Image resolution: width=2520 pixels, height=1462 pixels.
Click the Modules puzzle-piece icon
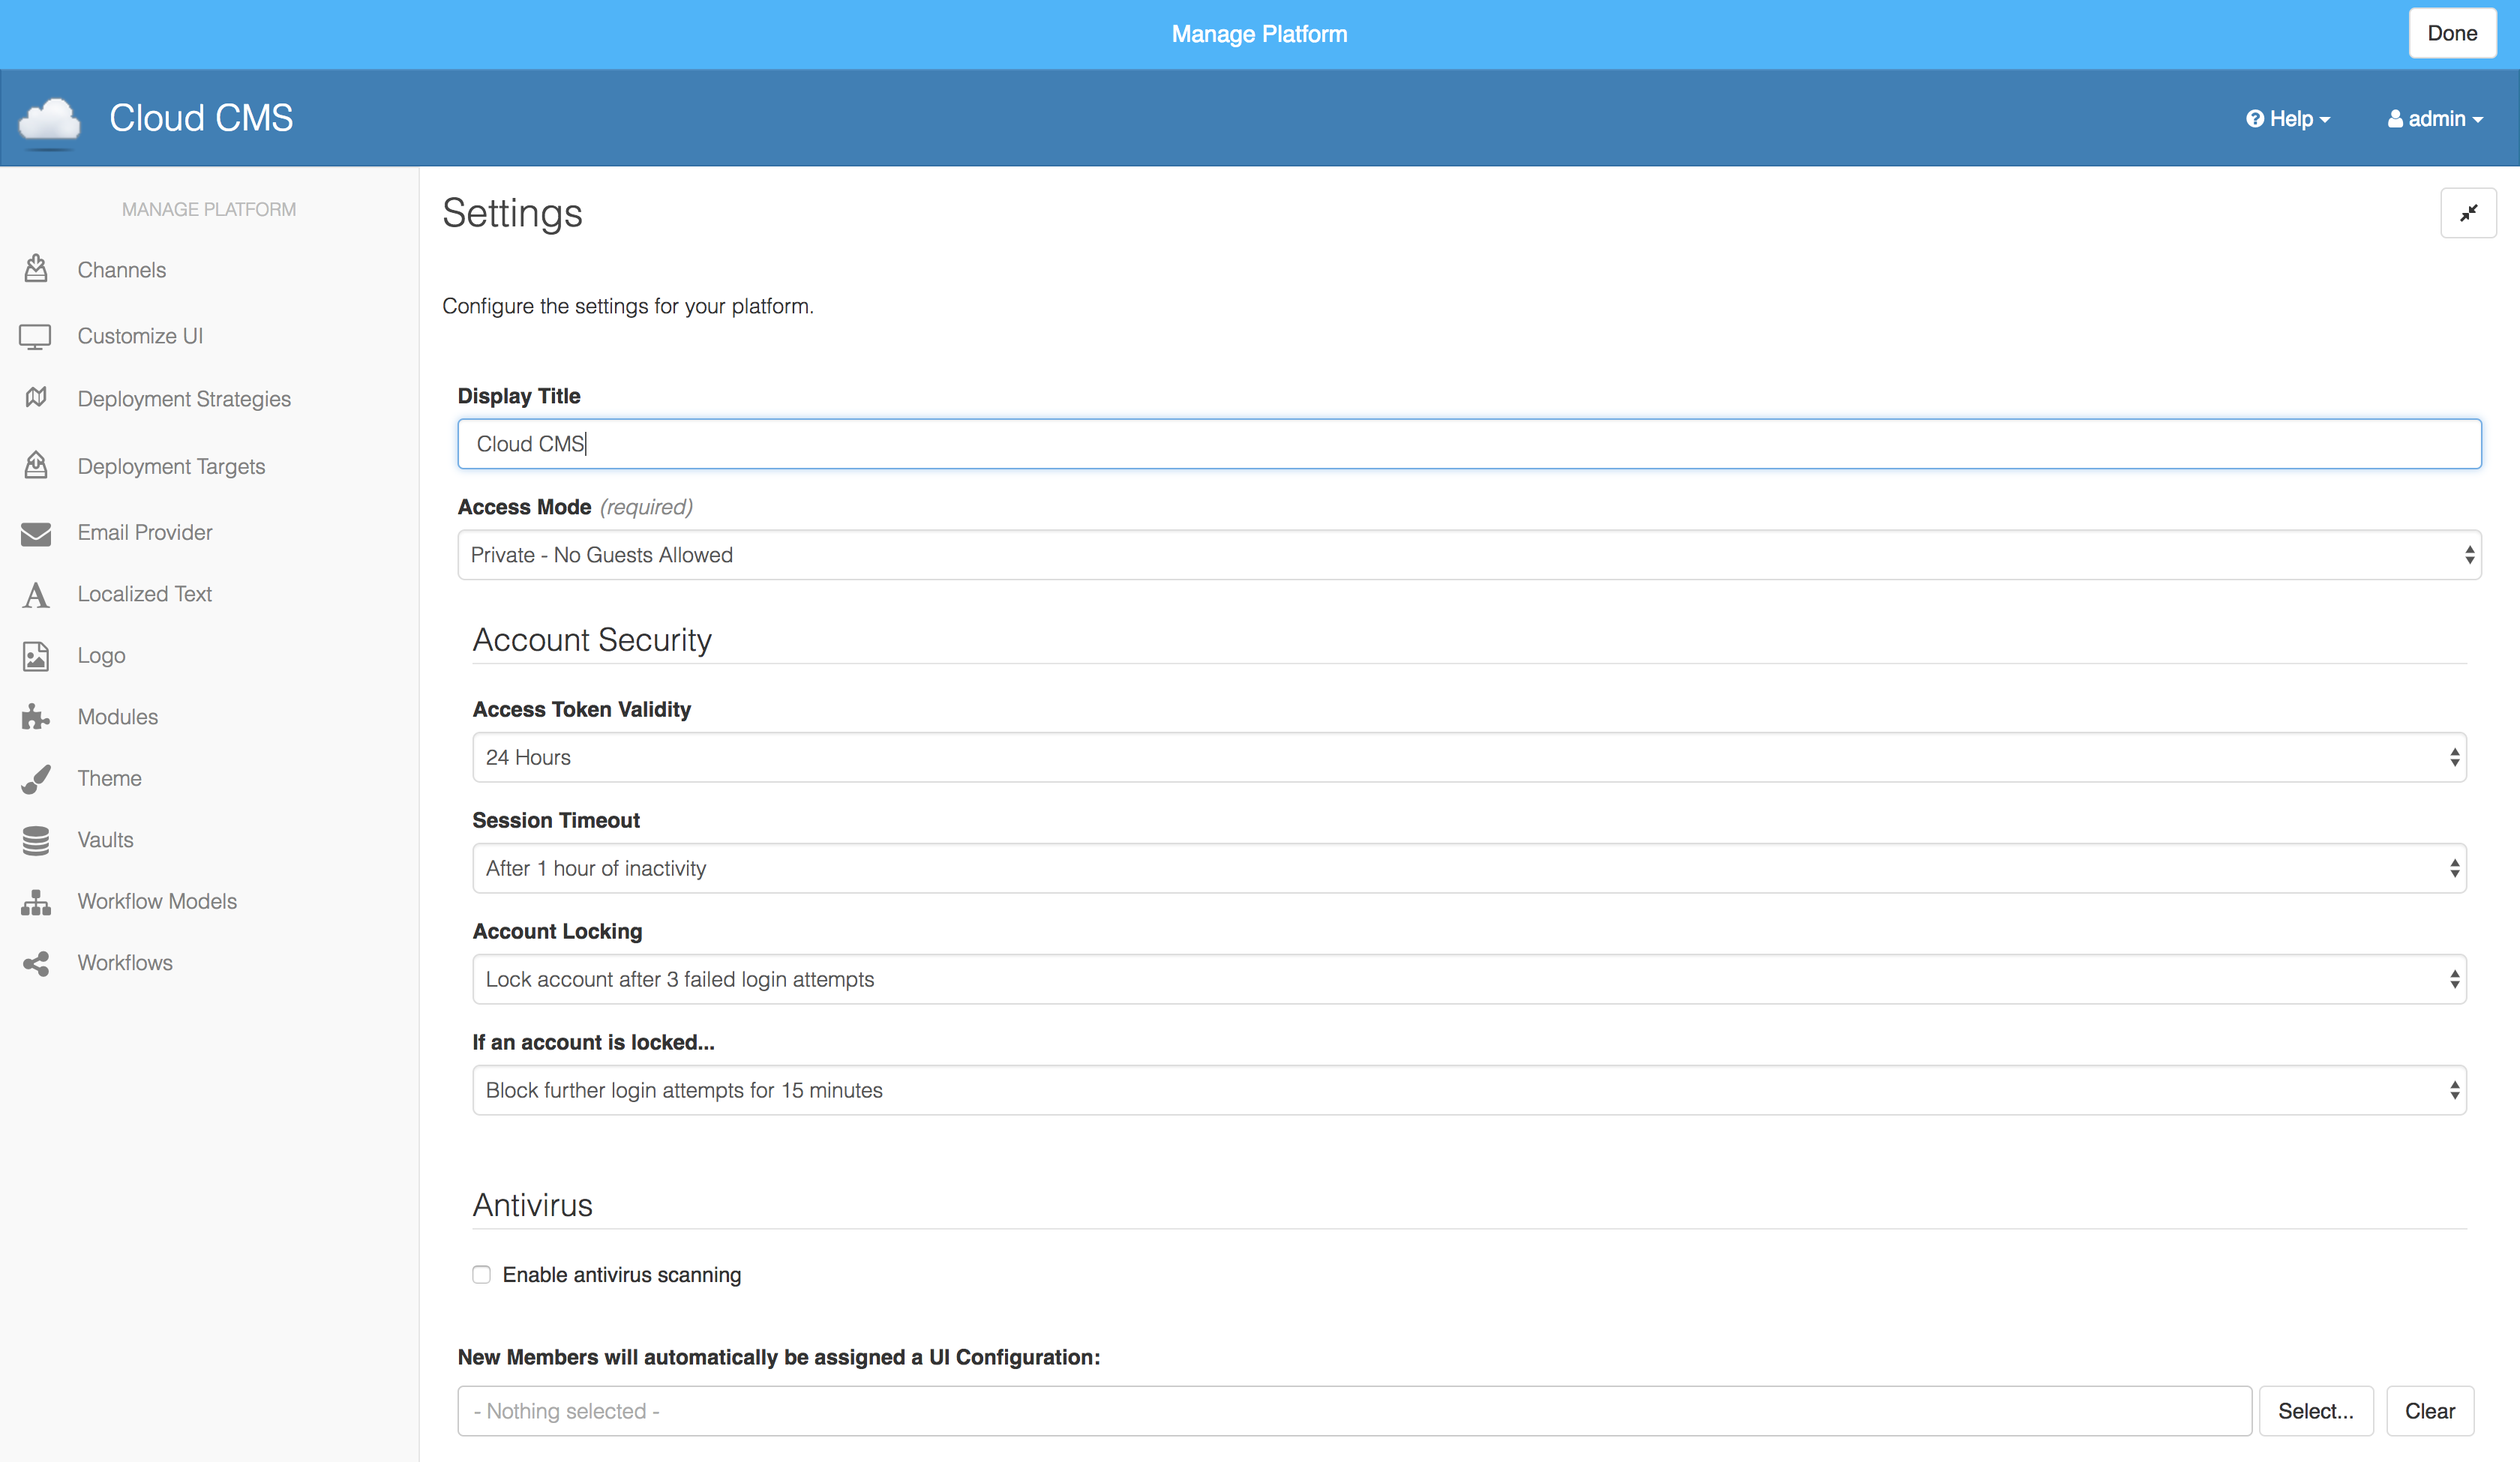coord(36,716)
